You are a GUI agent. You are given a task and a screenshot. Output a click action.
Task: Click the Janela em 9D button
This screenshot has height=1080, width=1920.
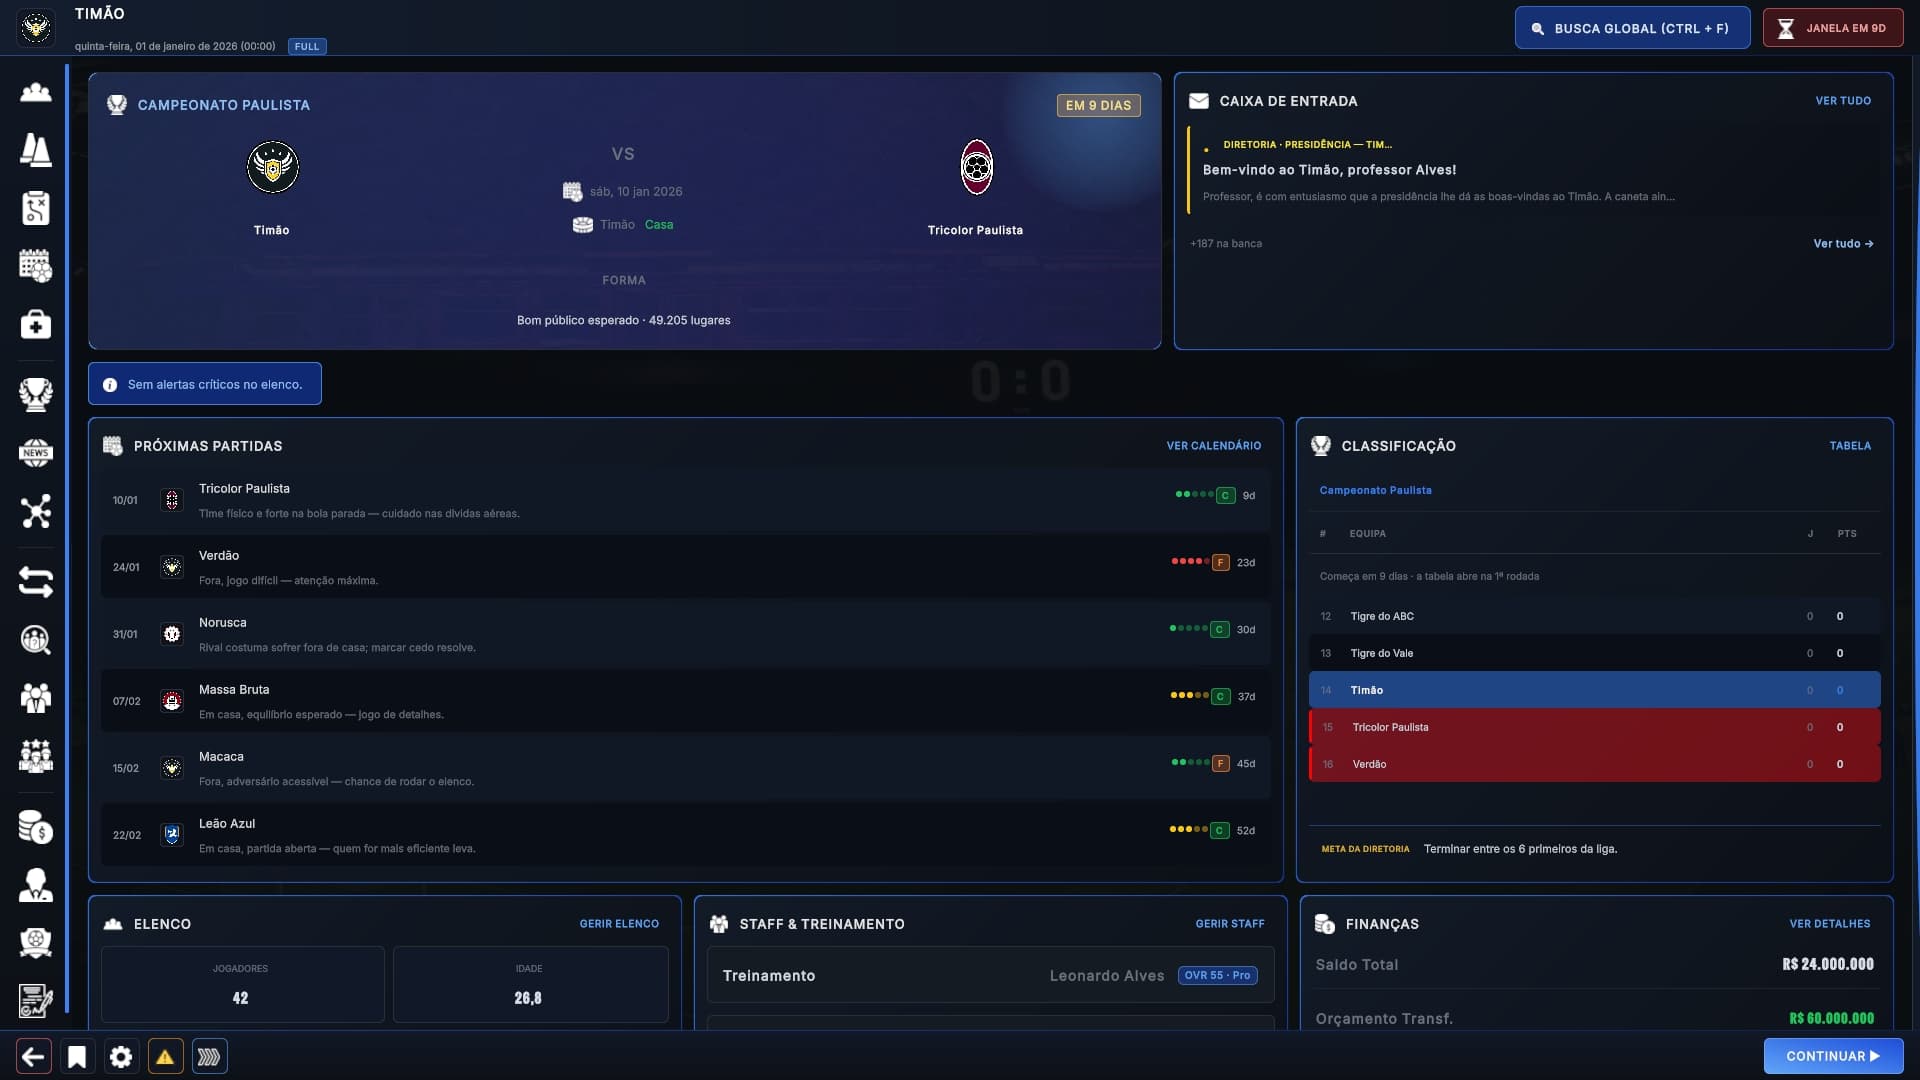click(1833, 28)
